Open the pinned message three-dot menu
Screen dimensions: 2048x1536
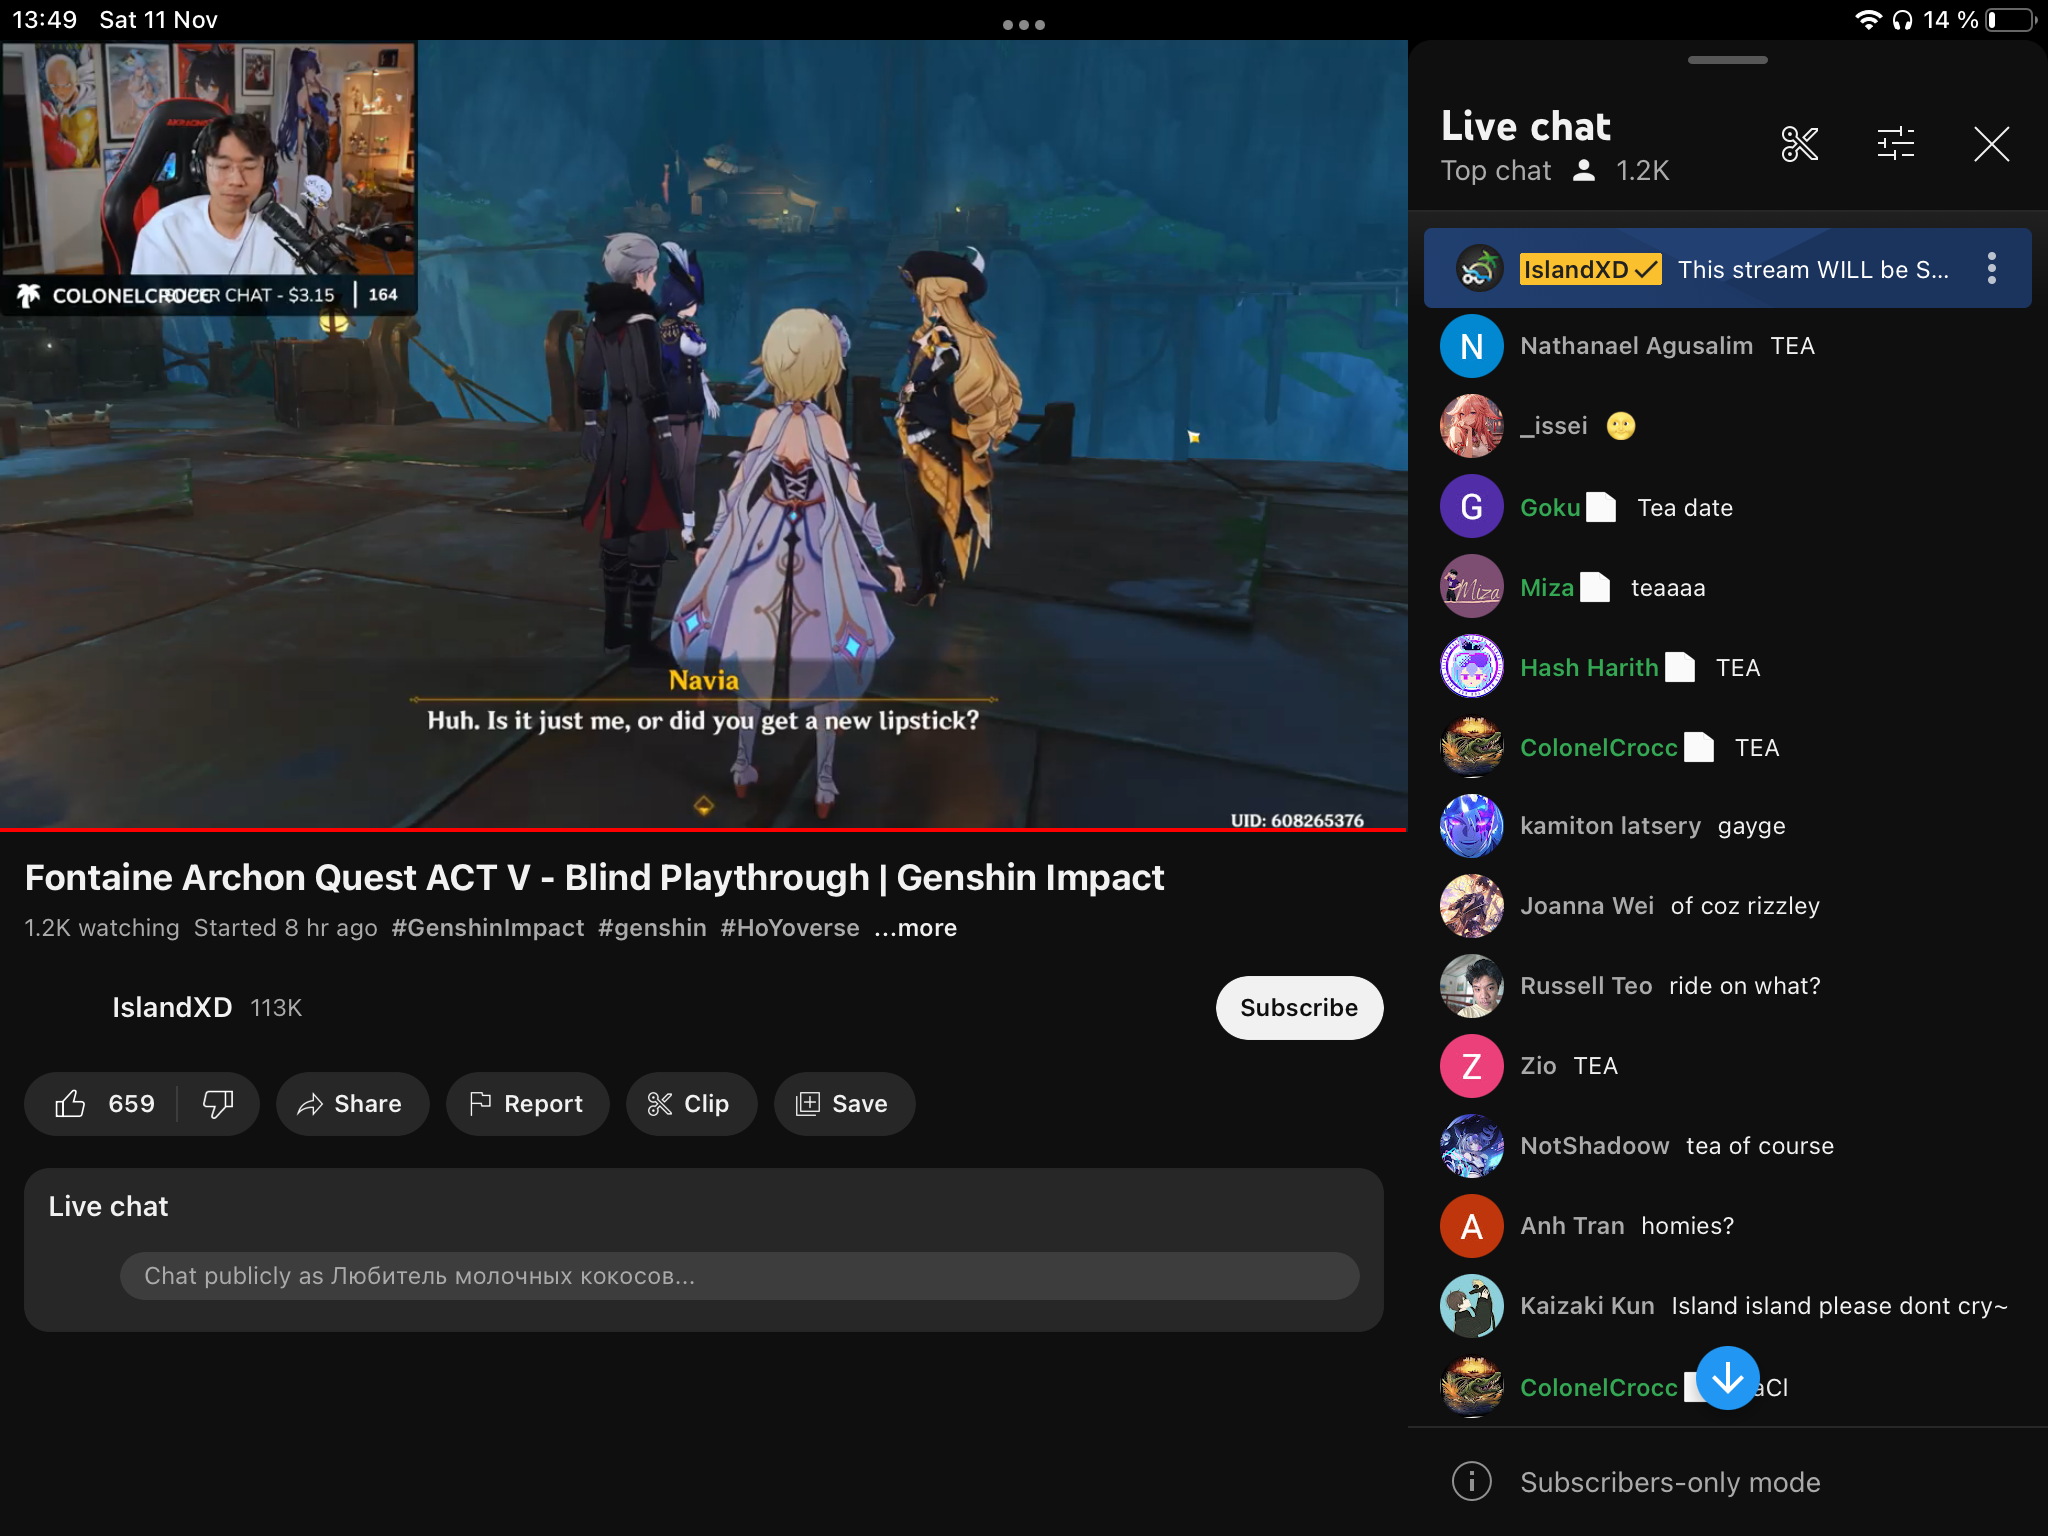point(1991,268)
